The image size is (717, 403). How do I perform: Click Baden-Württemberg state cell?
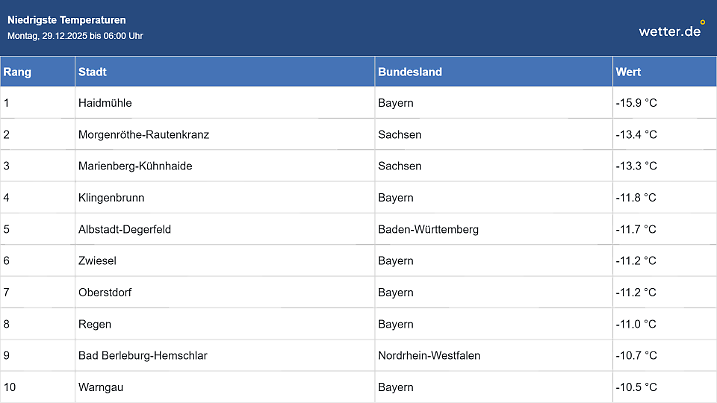(x=428, y=229)
